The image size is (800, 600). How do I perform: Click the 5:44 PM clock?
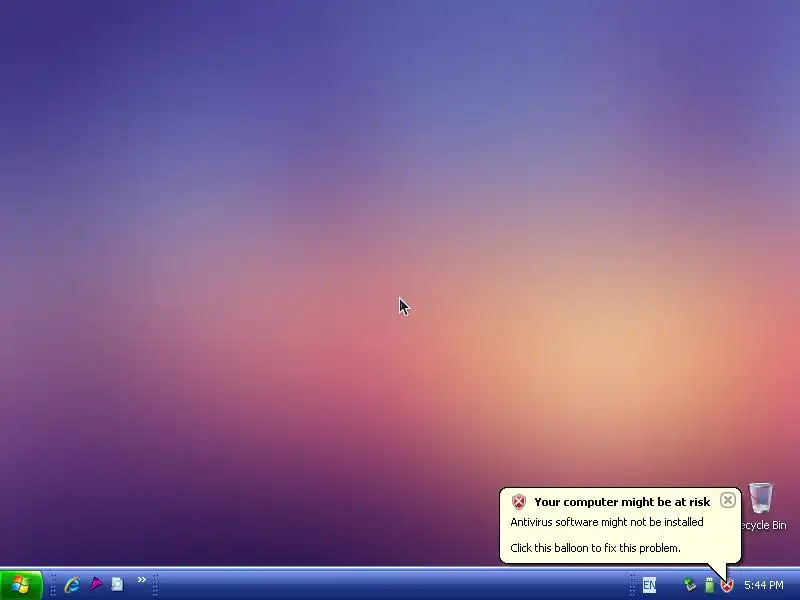764,585
